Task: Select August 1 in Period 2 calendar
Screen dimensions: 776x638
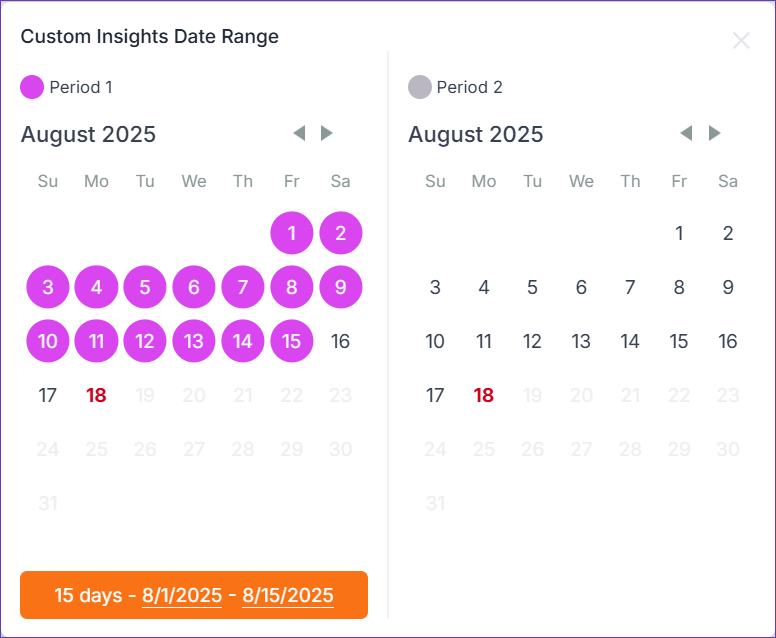Action: click(x=679, y=233)
